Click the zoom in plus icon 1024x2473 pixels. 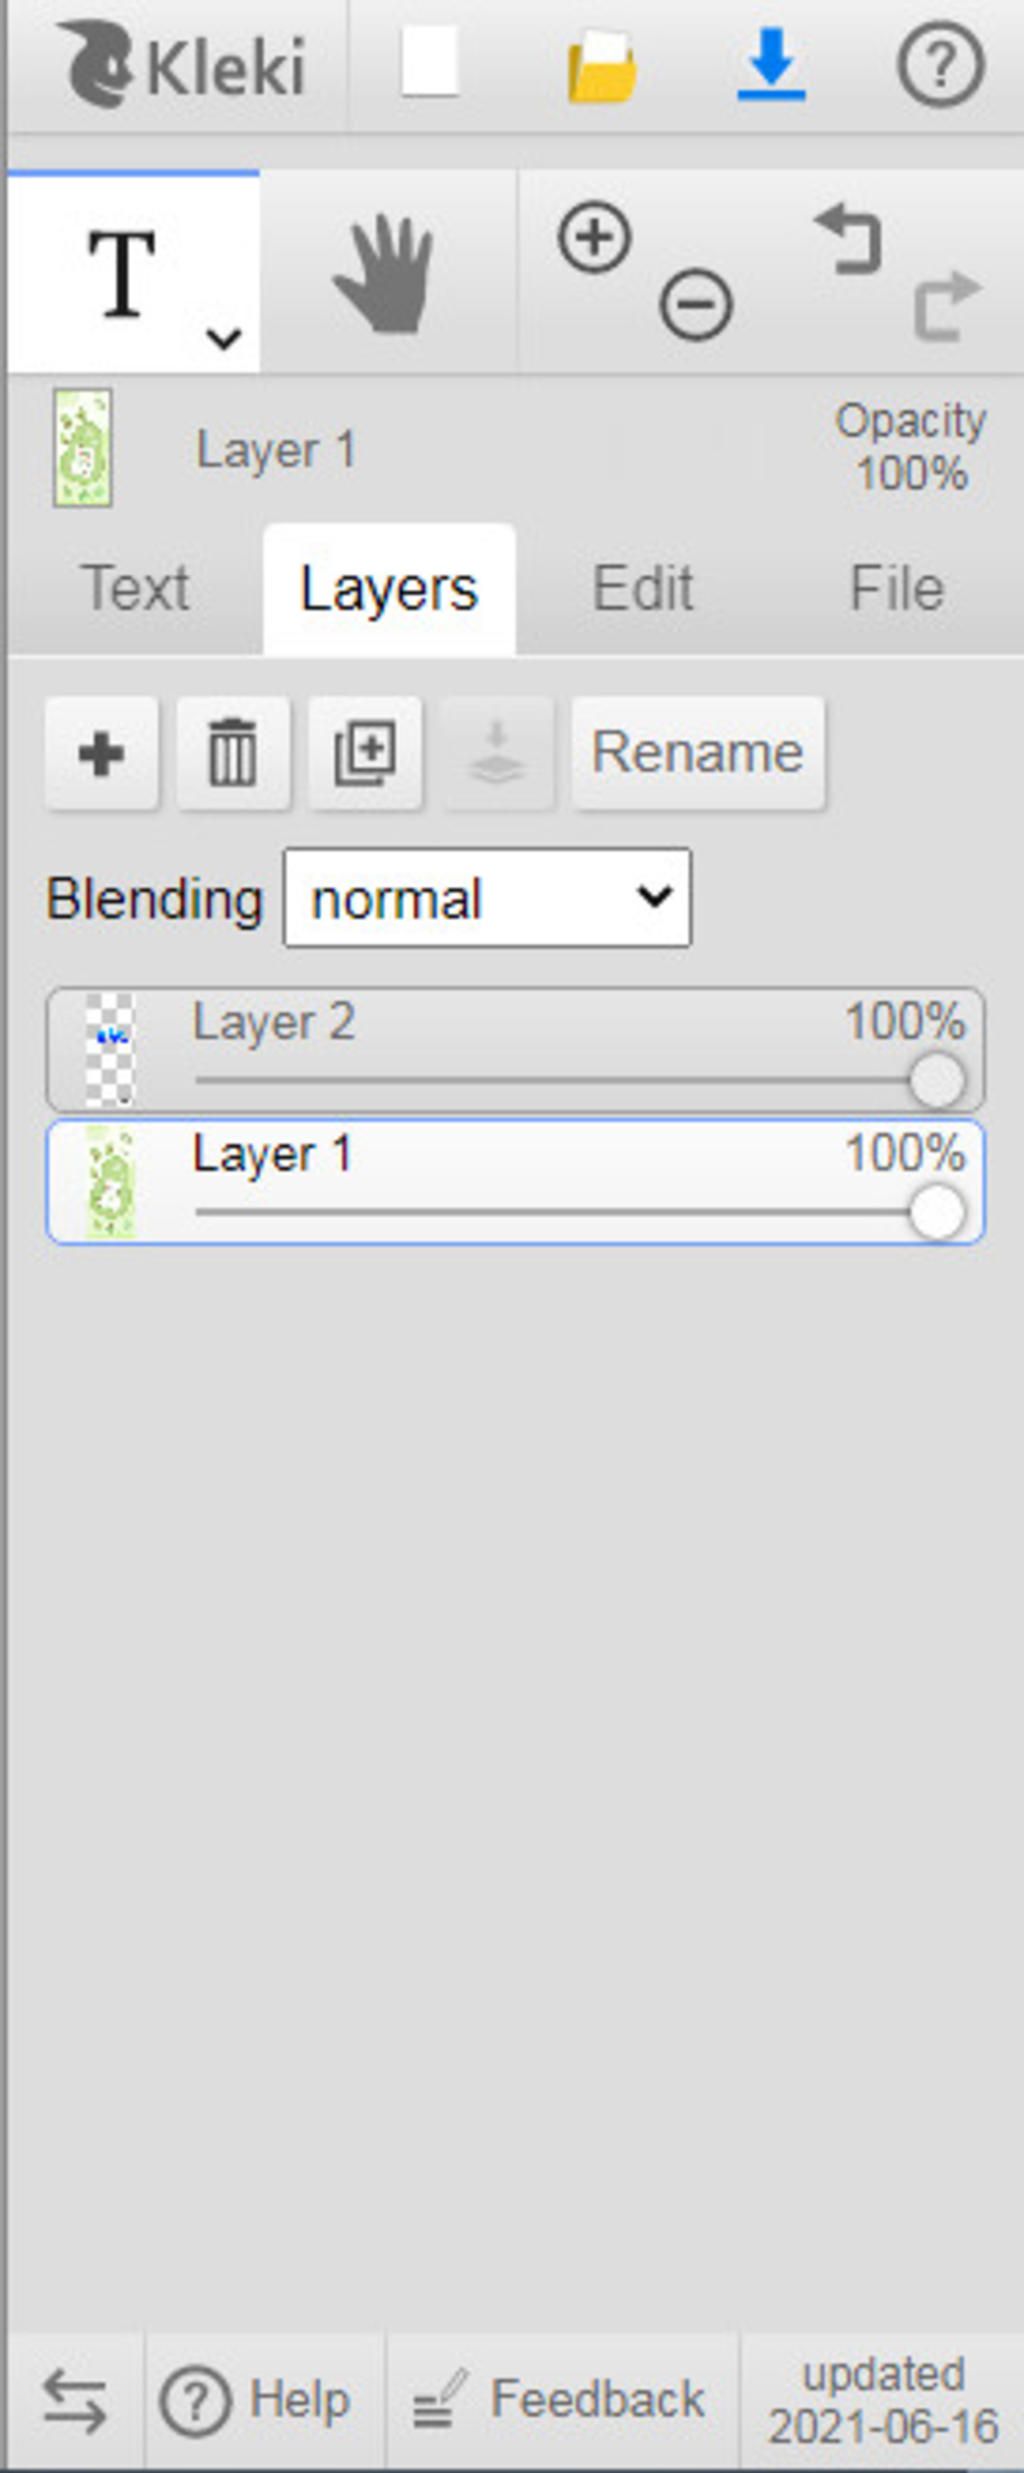[x=595, y=238]
